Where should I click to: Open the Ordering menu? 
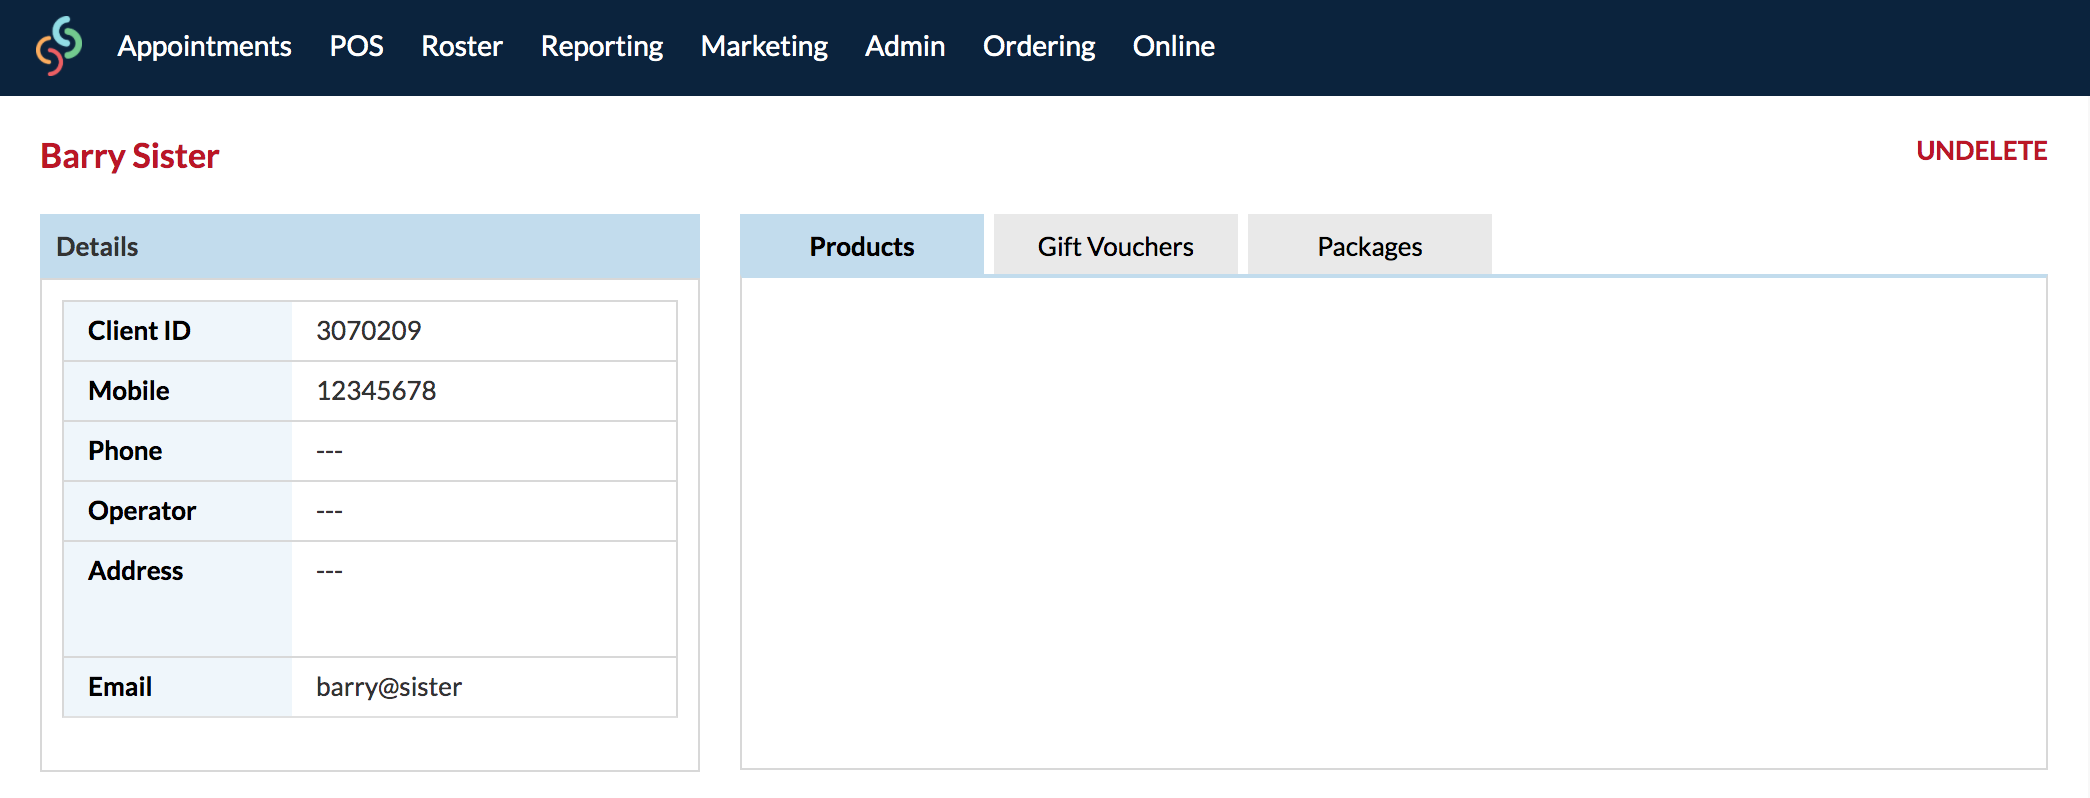tap(1039, 46)
